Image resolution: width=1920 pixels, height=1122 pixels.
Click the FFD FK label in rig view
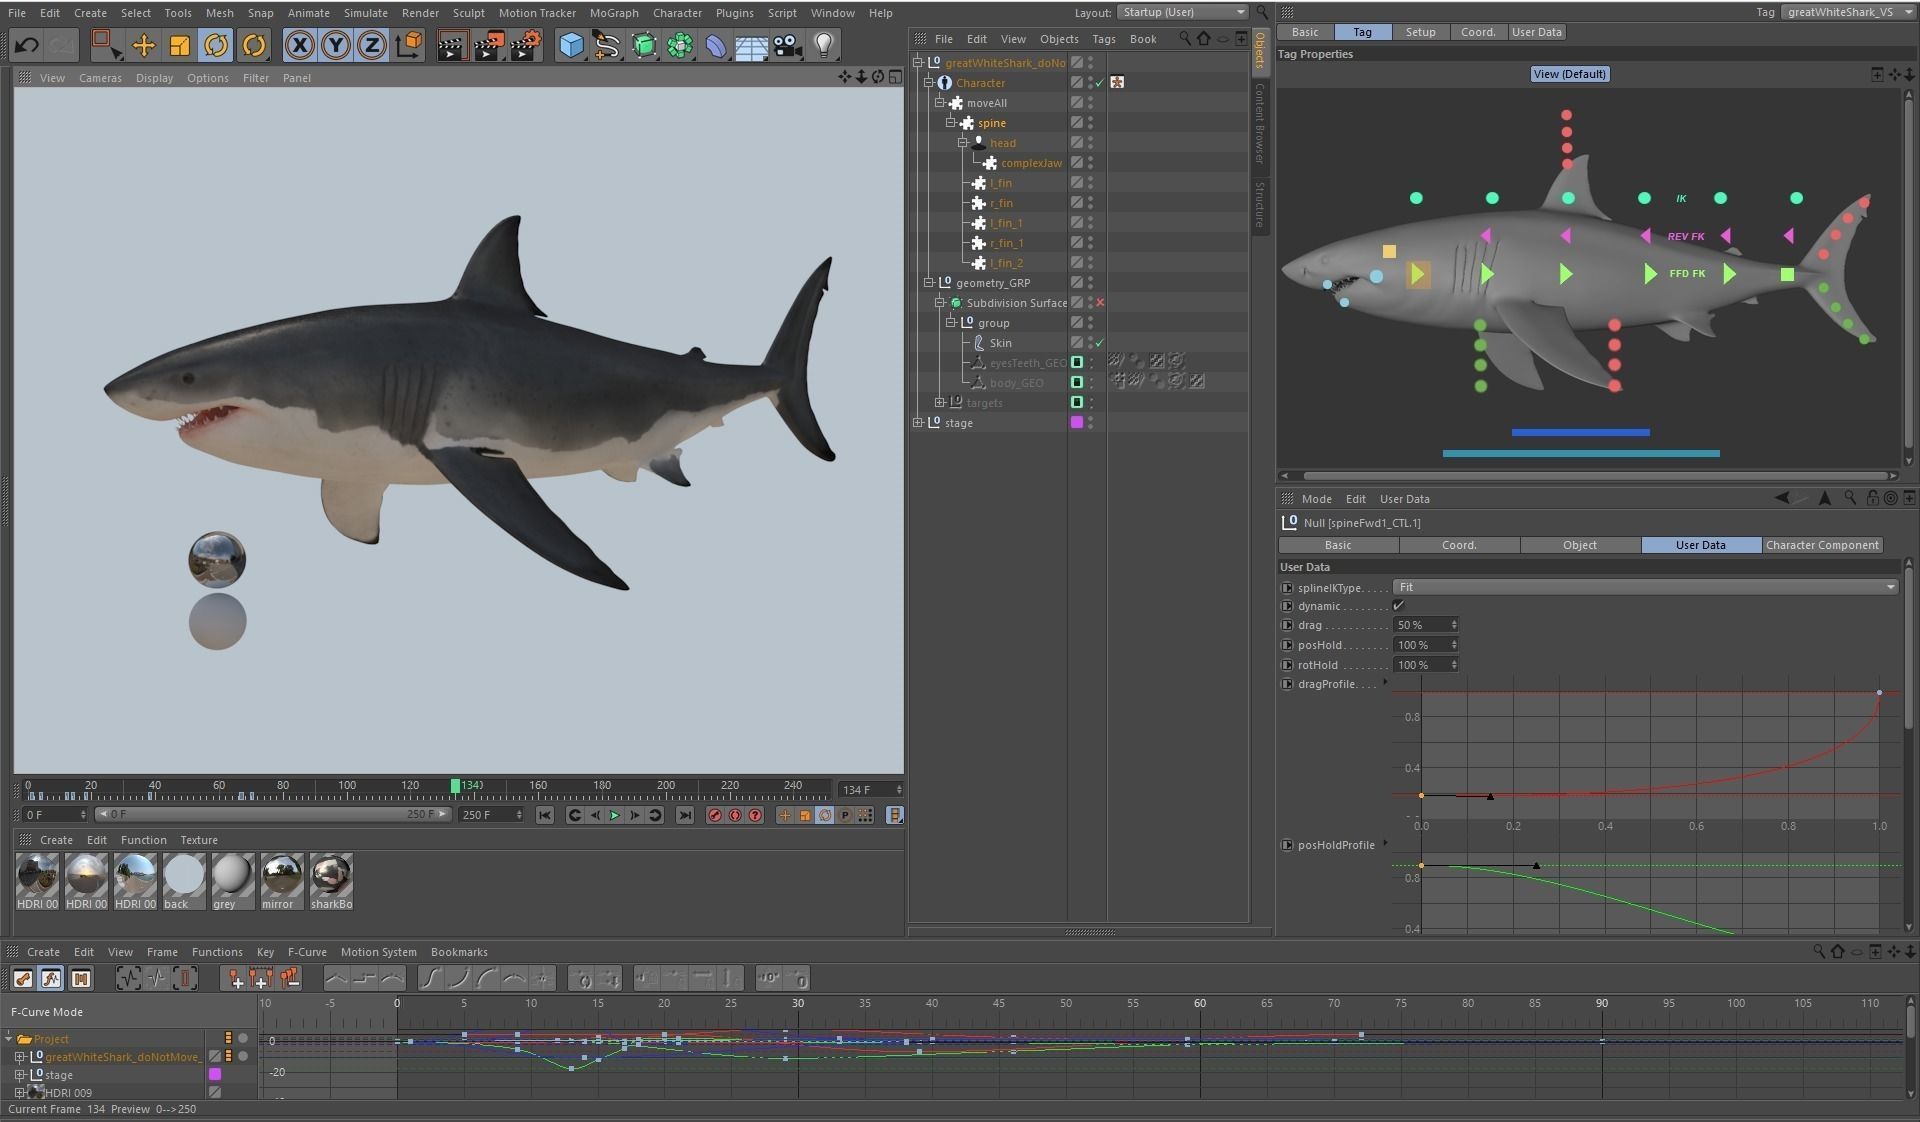[1687, 273]
